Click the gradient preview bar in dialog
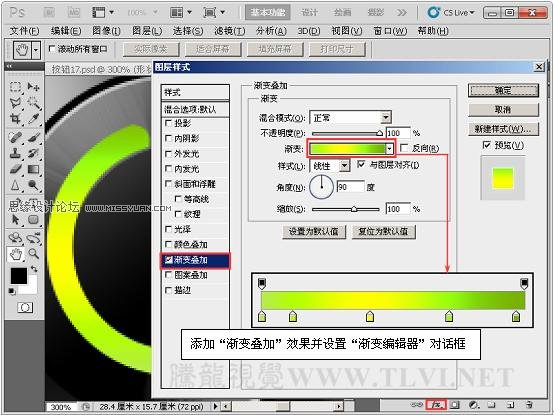 (347, 149)
